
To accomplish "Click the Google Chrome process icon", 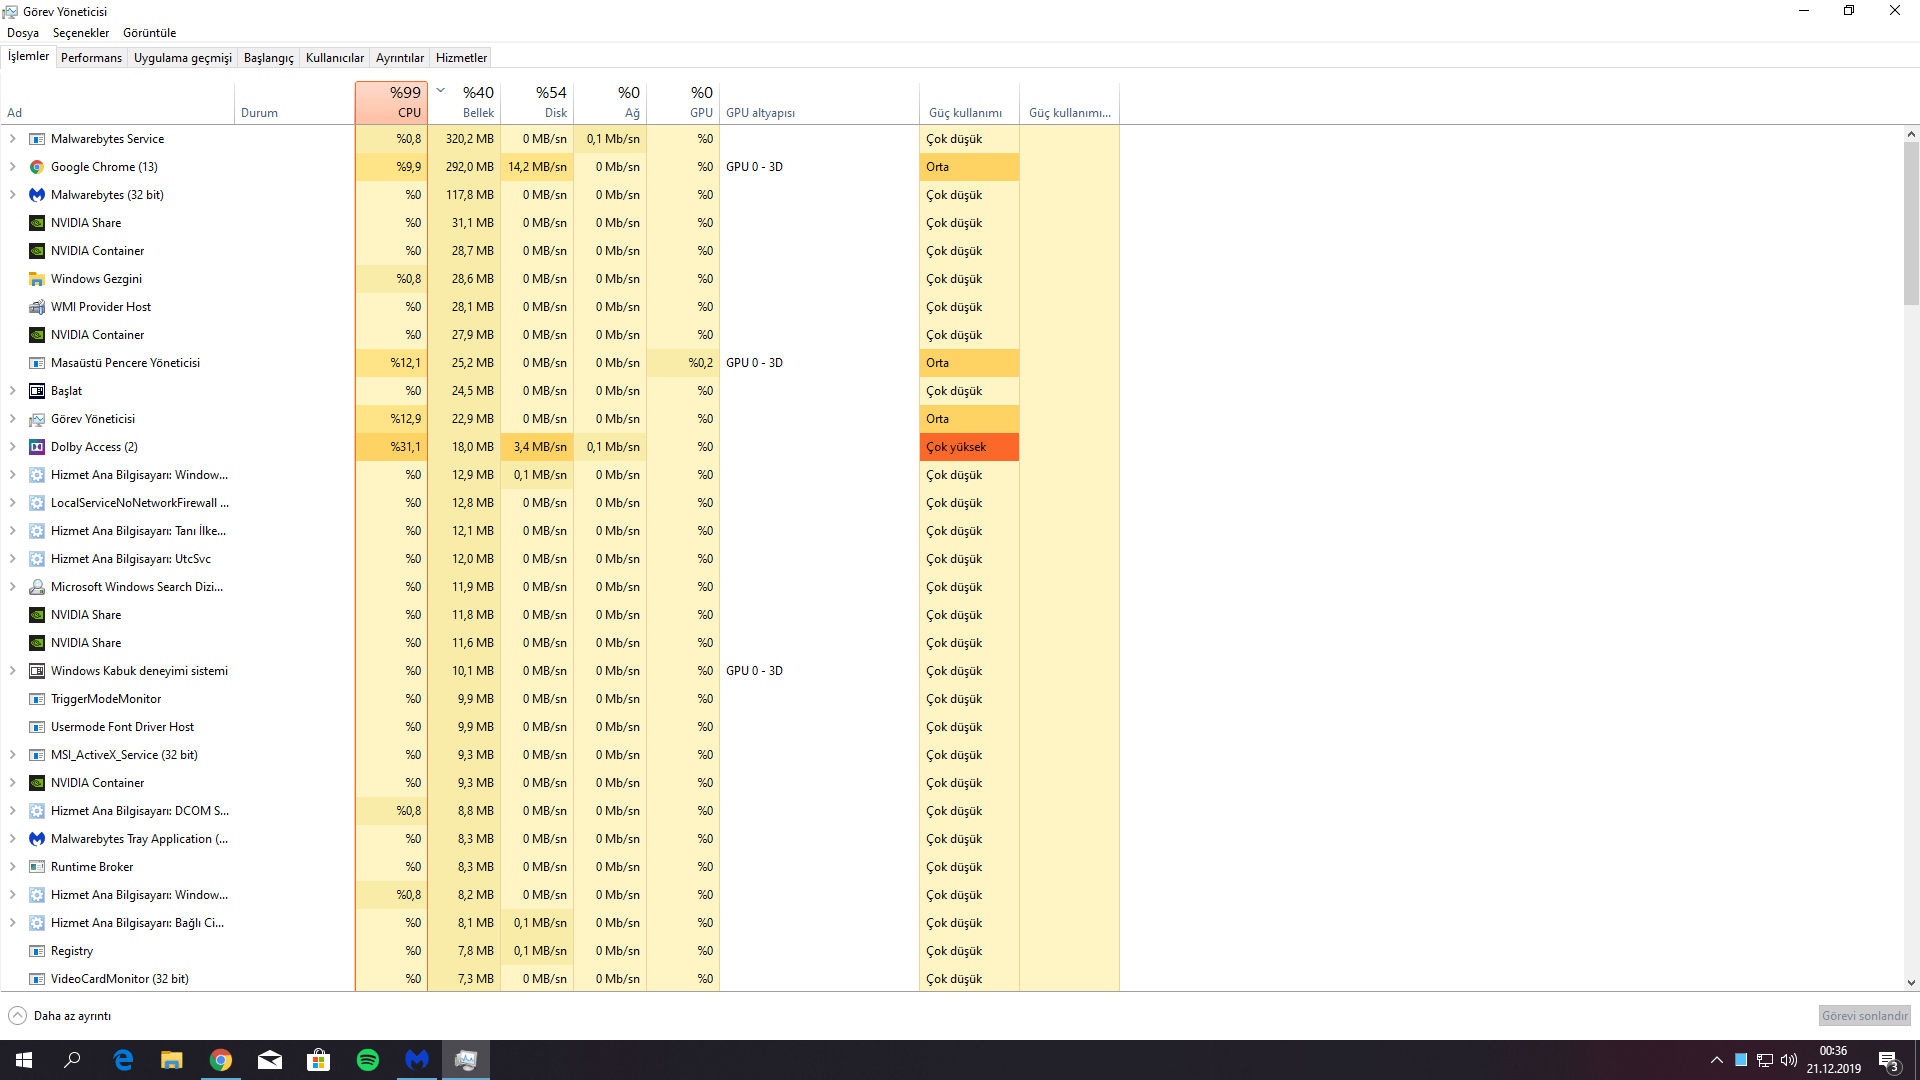I will tap(37, 167).
